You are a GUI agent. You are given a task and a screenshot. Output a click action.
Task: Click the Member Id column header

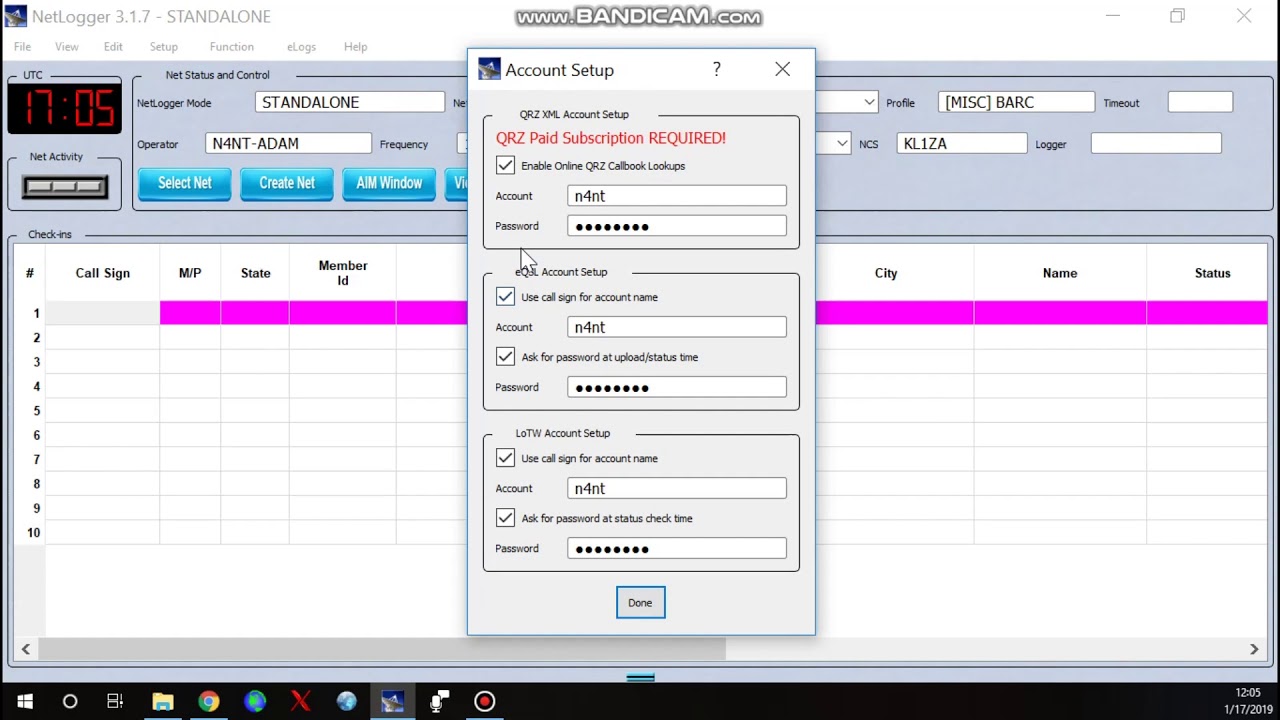click(x=343, y=273)
